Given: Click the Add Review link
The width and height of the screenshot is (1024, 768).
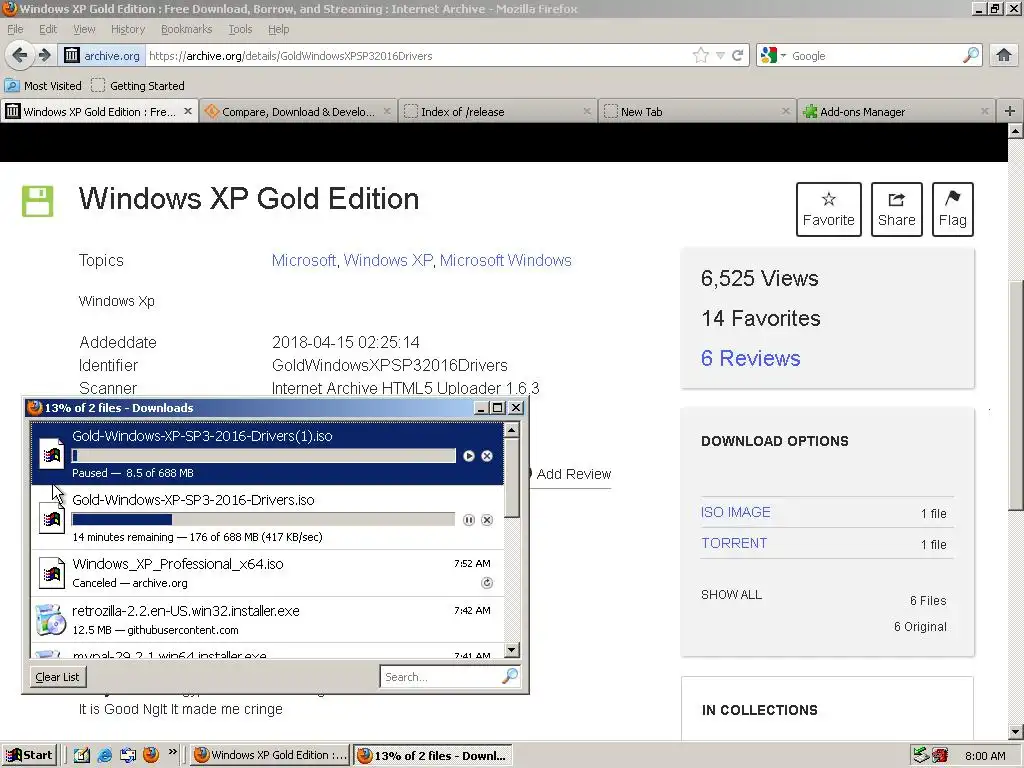Looking at the screenshot, I should [x=573, y=474].
